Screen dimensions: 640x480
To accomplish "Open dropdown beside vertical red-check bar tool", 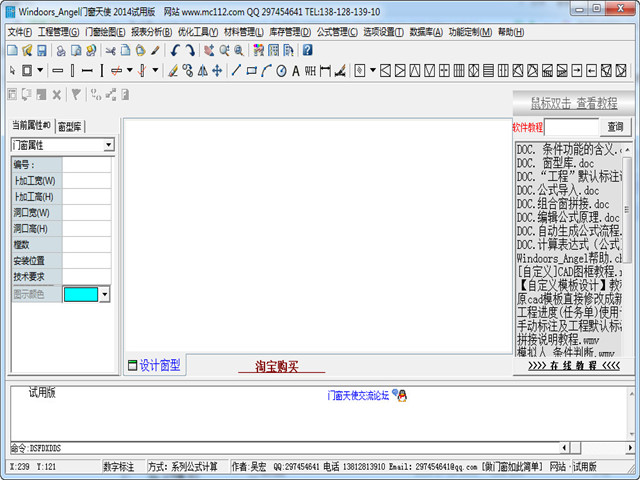I will 156,70.
